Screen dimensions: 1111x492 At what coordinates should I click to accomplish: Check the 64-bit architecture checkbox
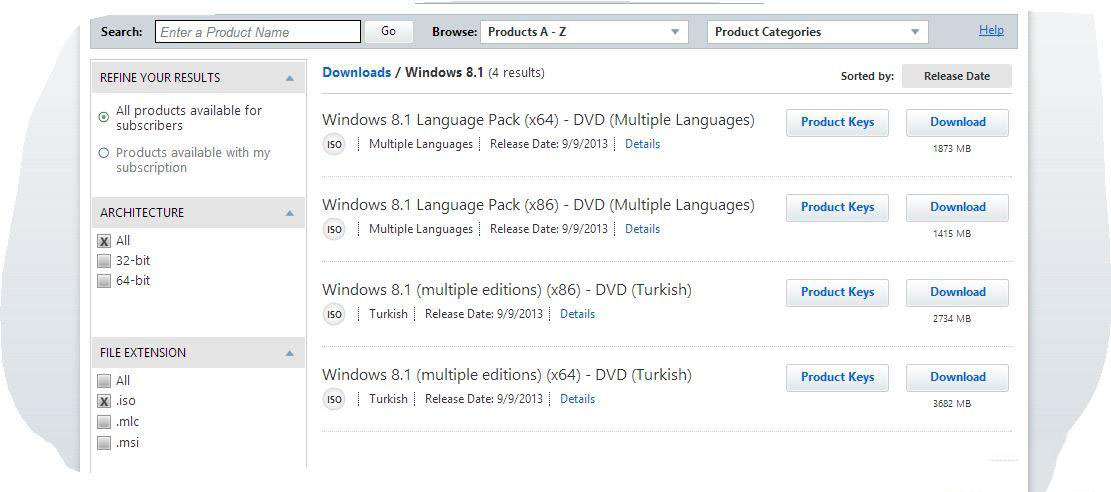[x=104, y=281]
